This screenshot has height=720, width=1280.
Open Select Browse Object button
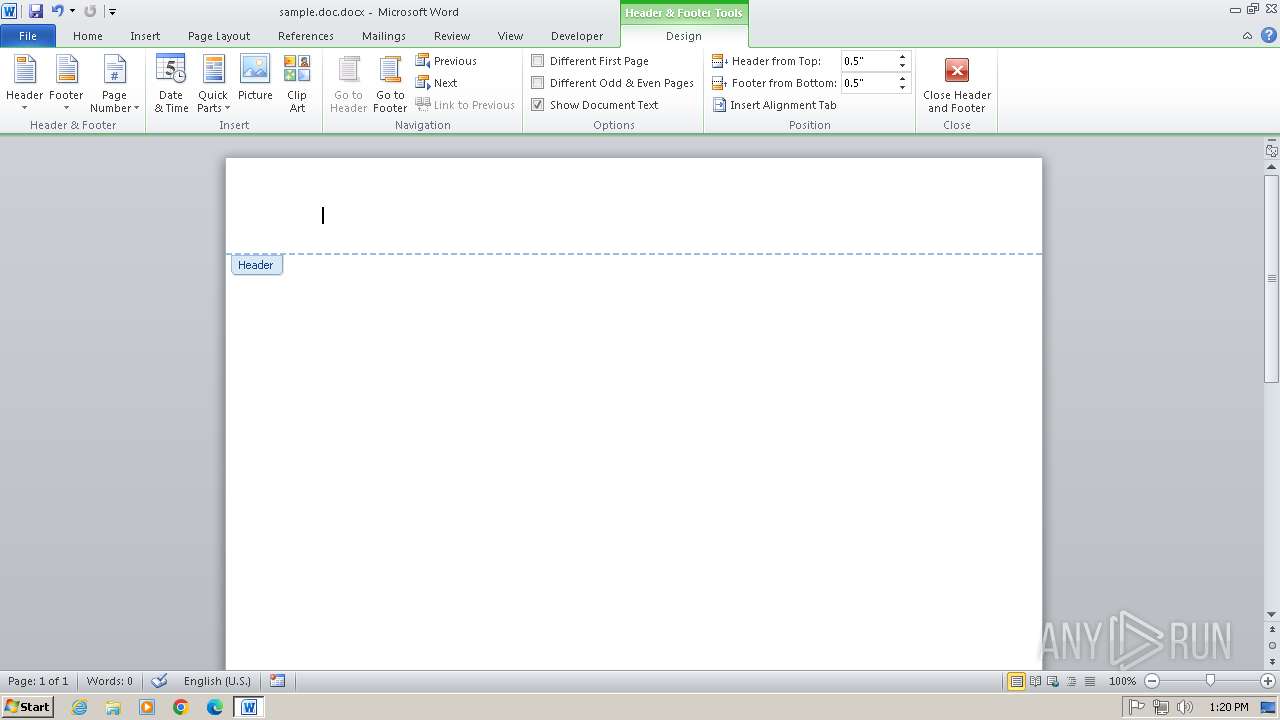click(x=1272, y=646)
